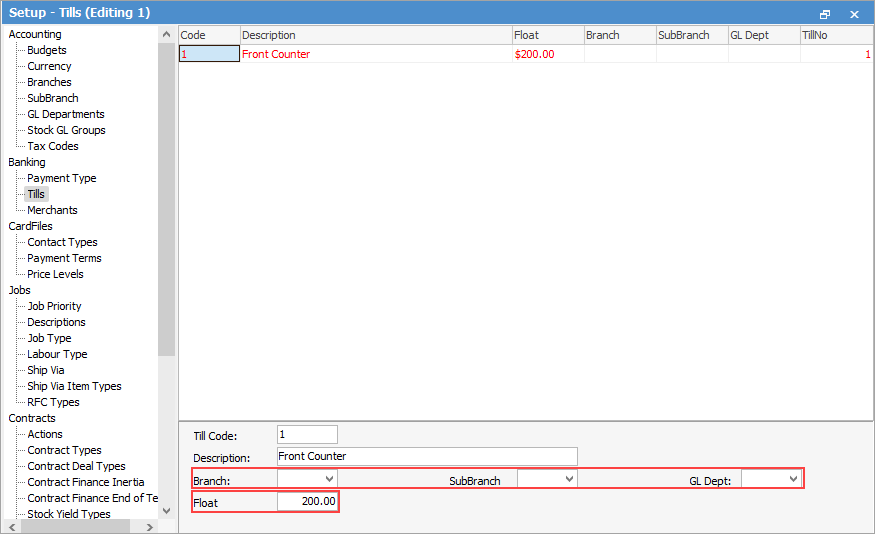Click the tree scroll down arrow
Screen dimensions: 875x534
pos(166,511)
